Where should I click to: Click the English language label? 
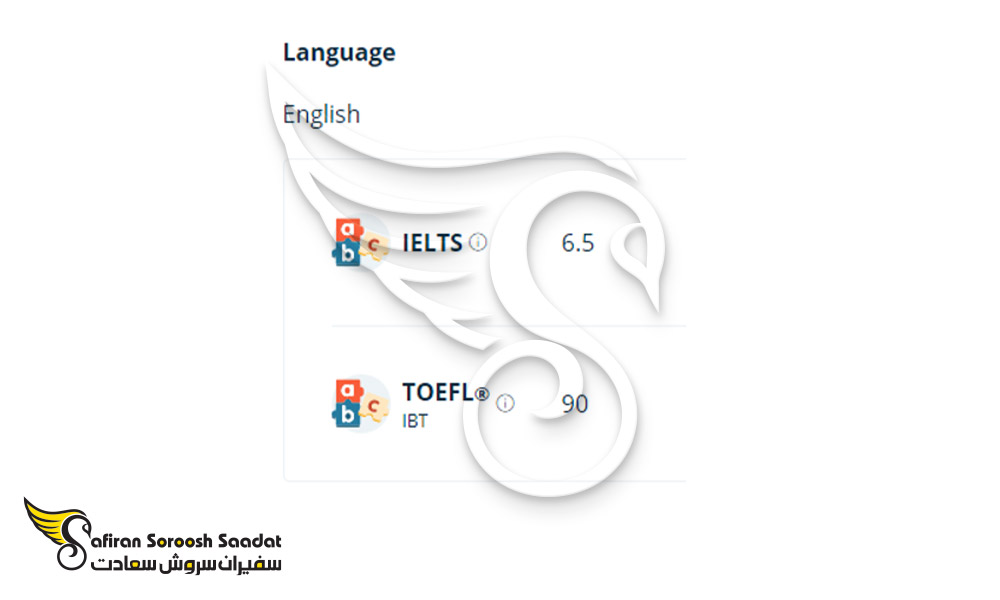pos(321,115)
